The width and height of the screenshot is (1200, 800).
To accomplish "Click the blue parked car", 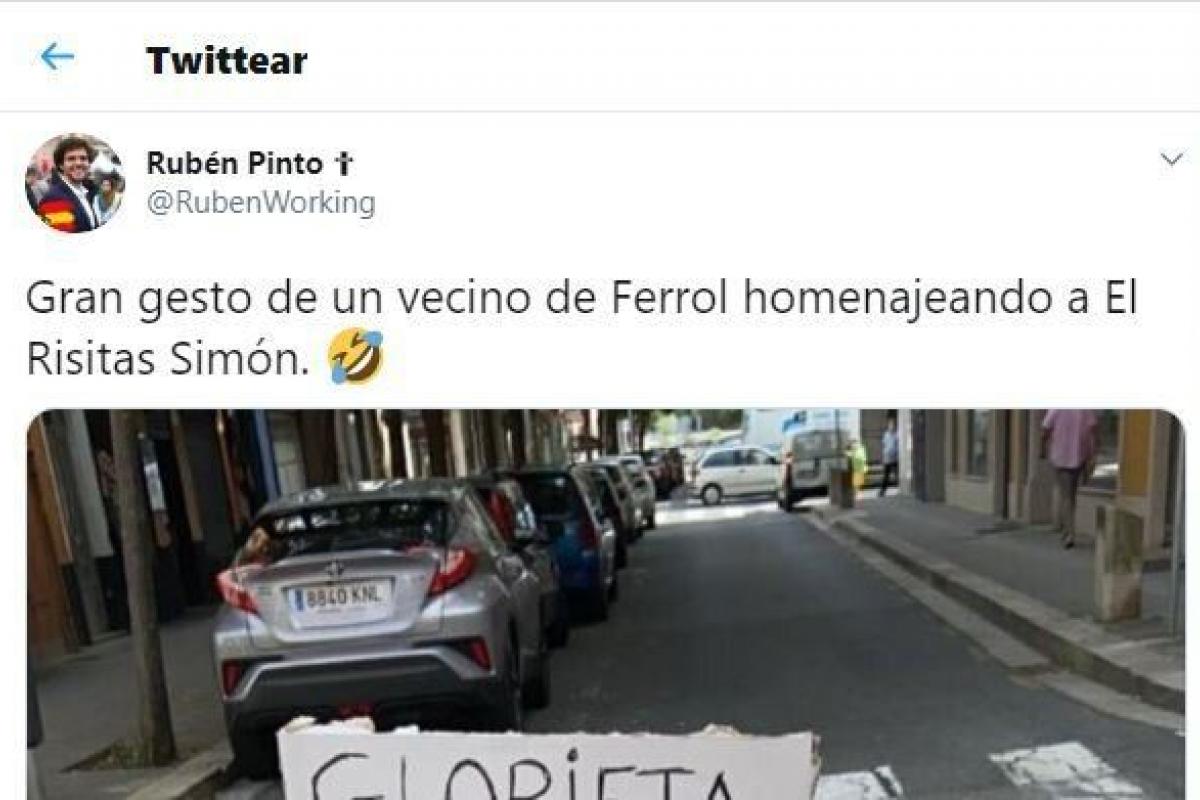I will point(572,542).
